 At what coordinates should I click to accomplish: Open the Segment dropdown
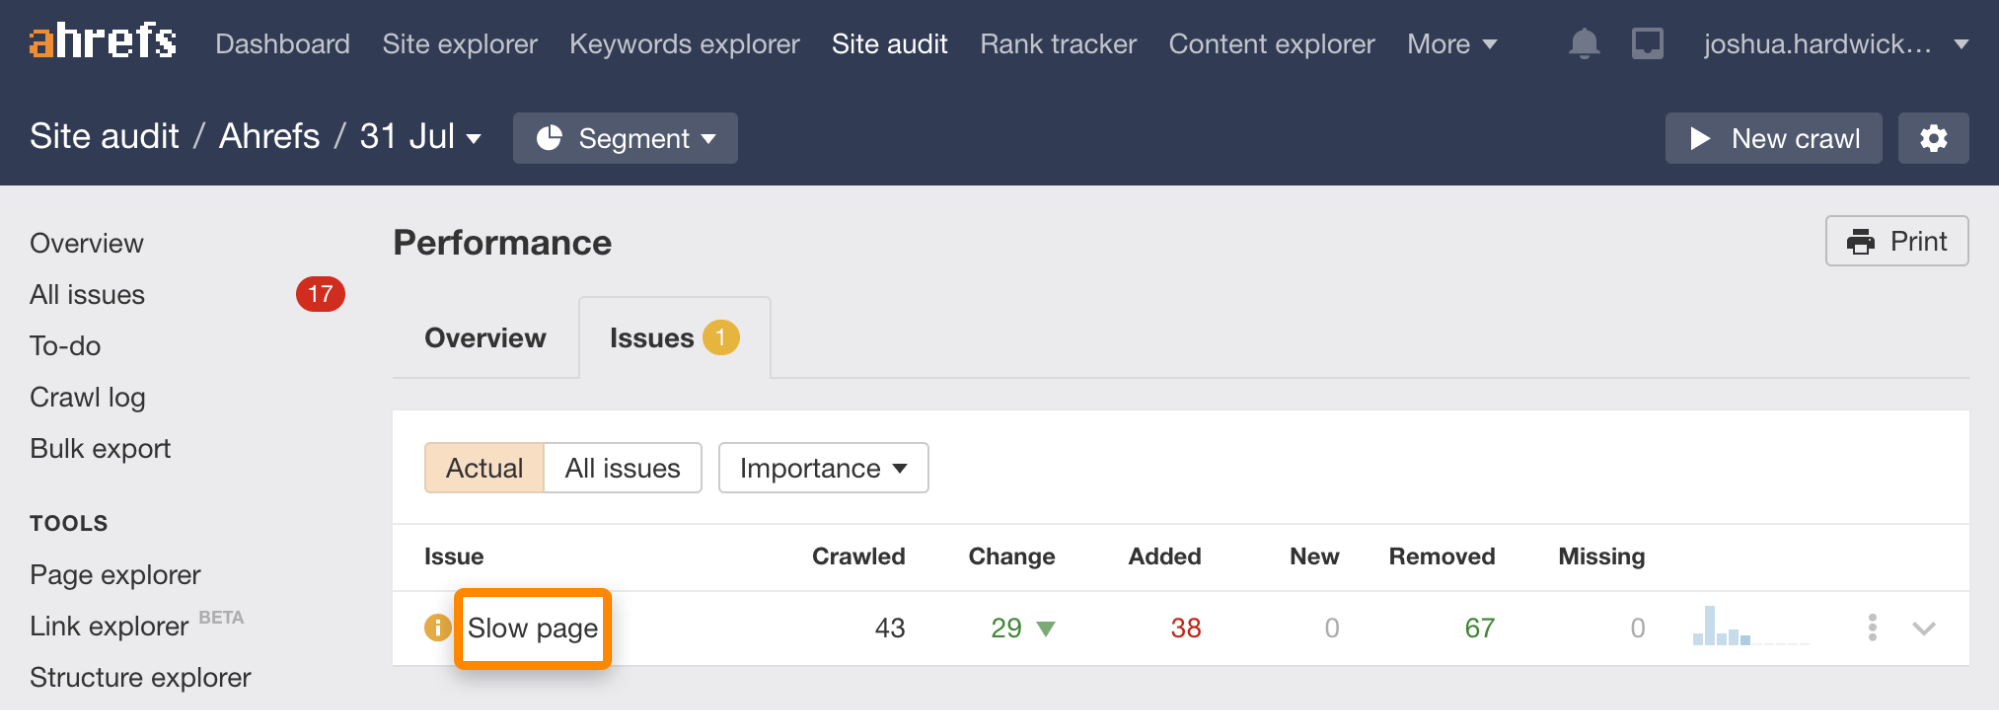pyautogui.click(x=625, y=138)
